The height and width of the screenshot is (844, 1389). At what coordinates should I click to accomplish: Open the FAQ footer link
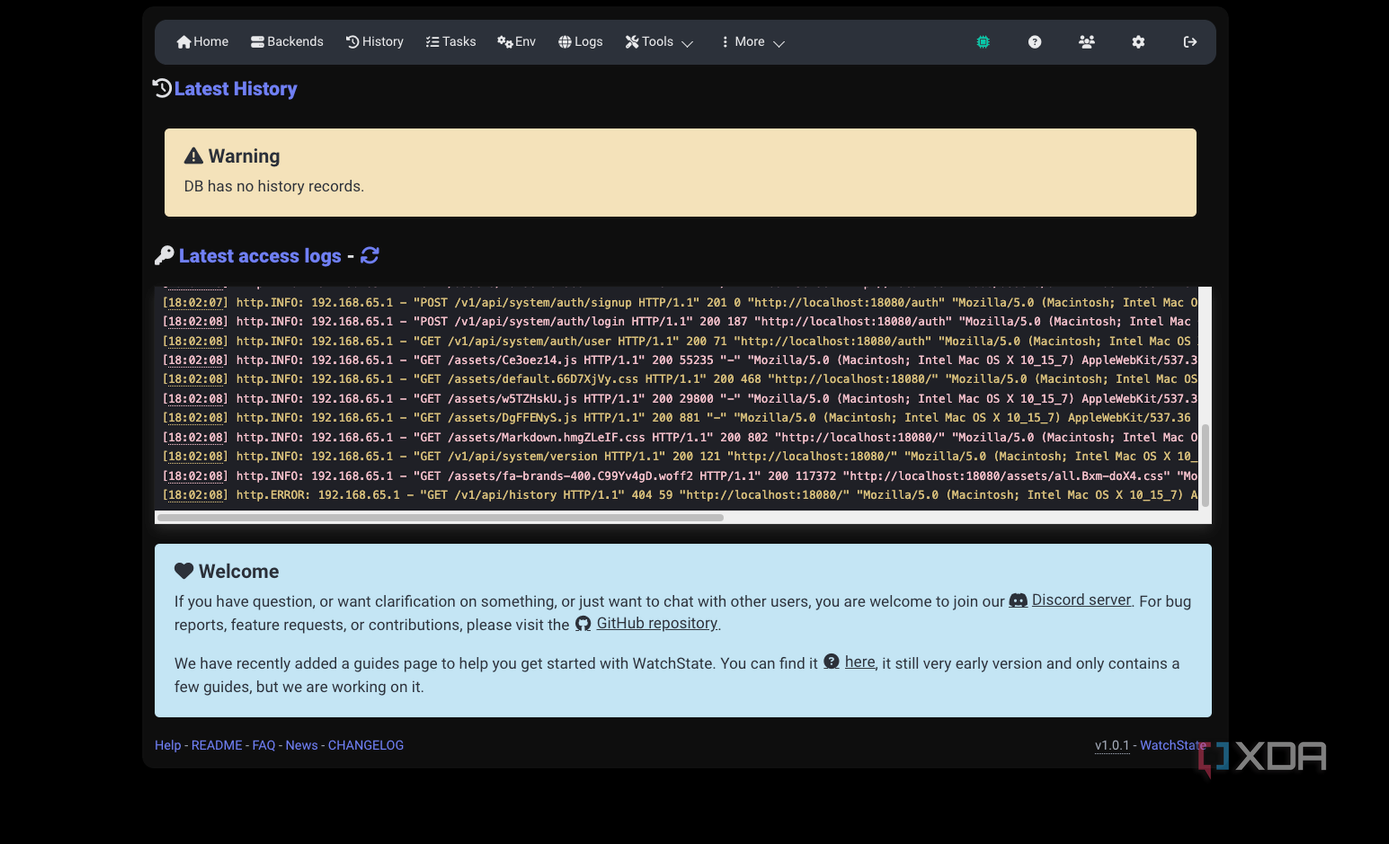pos(264,745)
